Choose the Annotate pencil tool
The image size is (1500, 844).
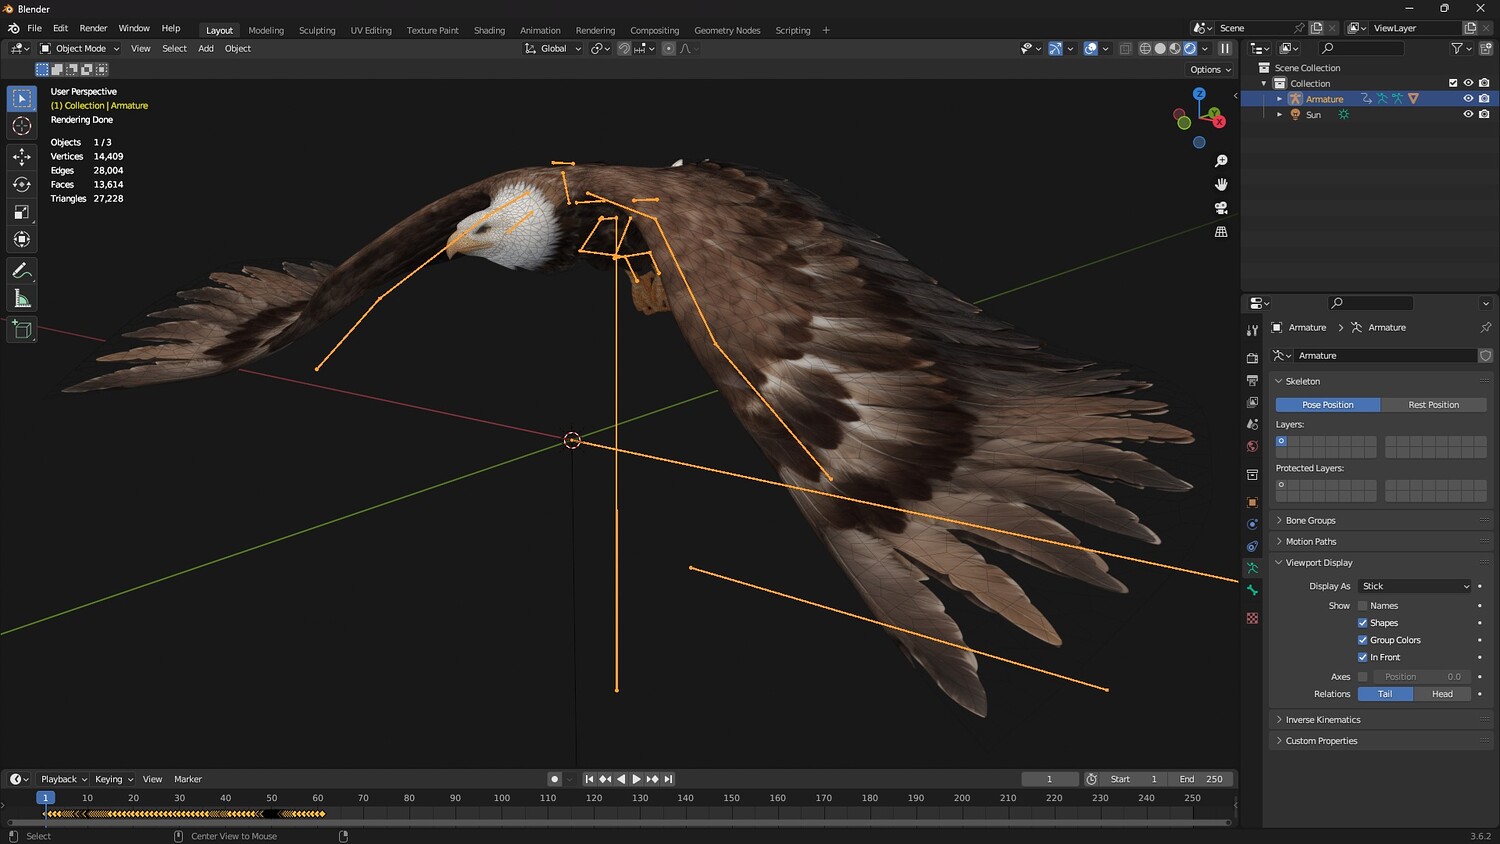click(x=21, y=271)
